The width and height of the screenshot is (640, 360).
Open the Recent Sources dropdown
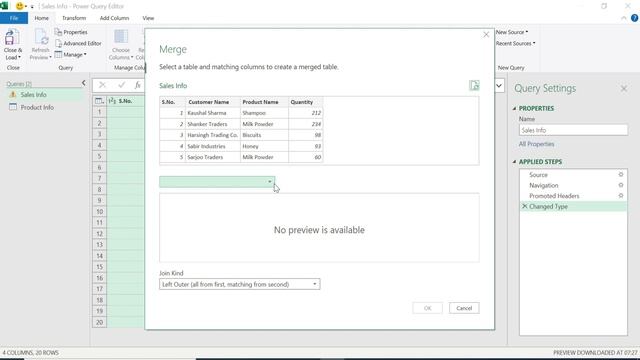click(x=515, y=43)
